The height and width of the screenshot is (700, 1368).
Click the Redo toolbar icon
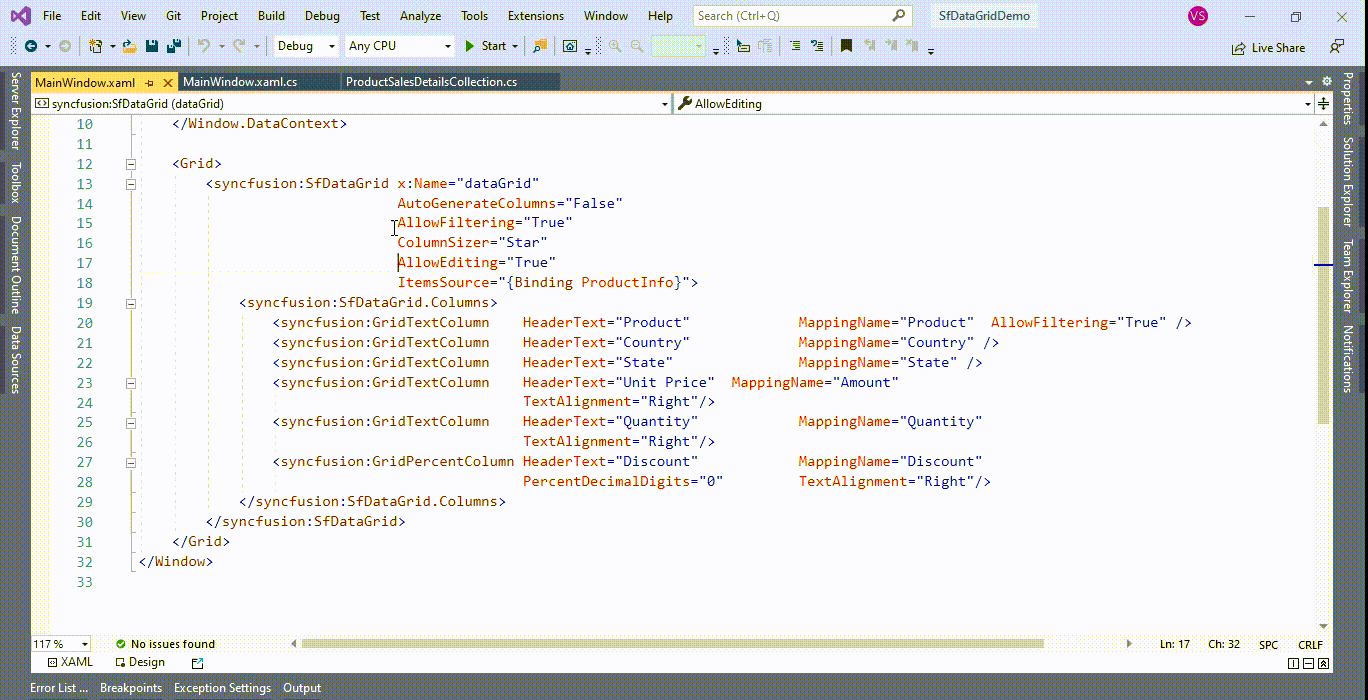pyautogui.click(x=237, y=46)
